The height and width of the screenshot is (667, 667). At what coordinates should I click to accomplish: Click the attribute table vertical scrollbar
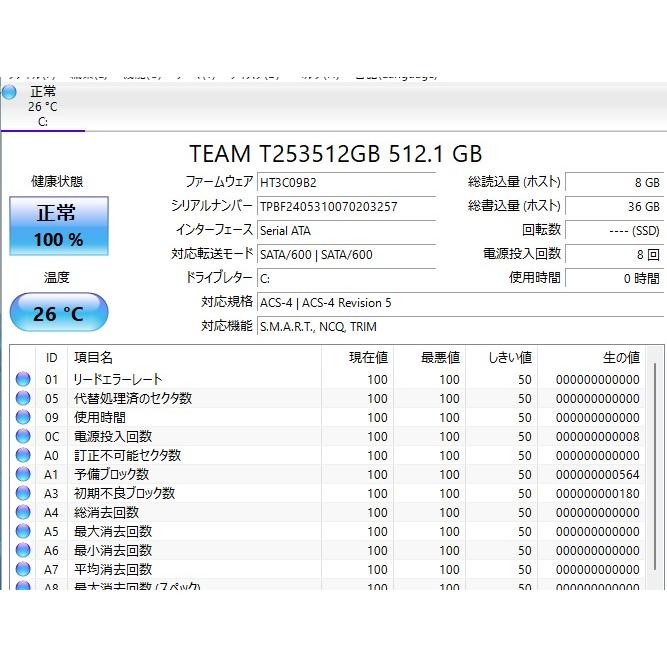(655, 467)
